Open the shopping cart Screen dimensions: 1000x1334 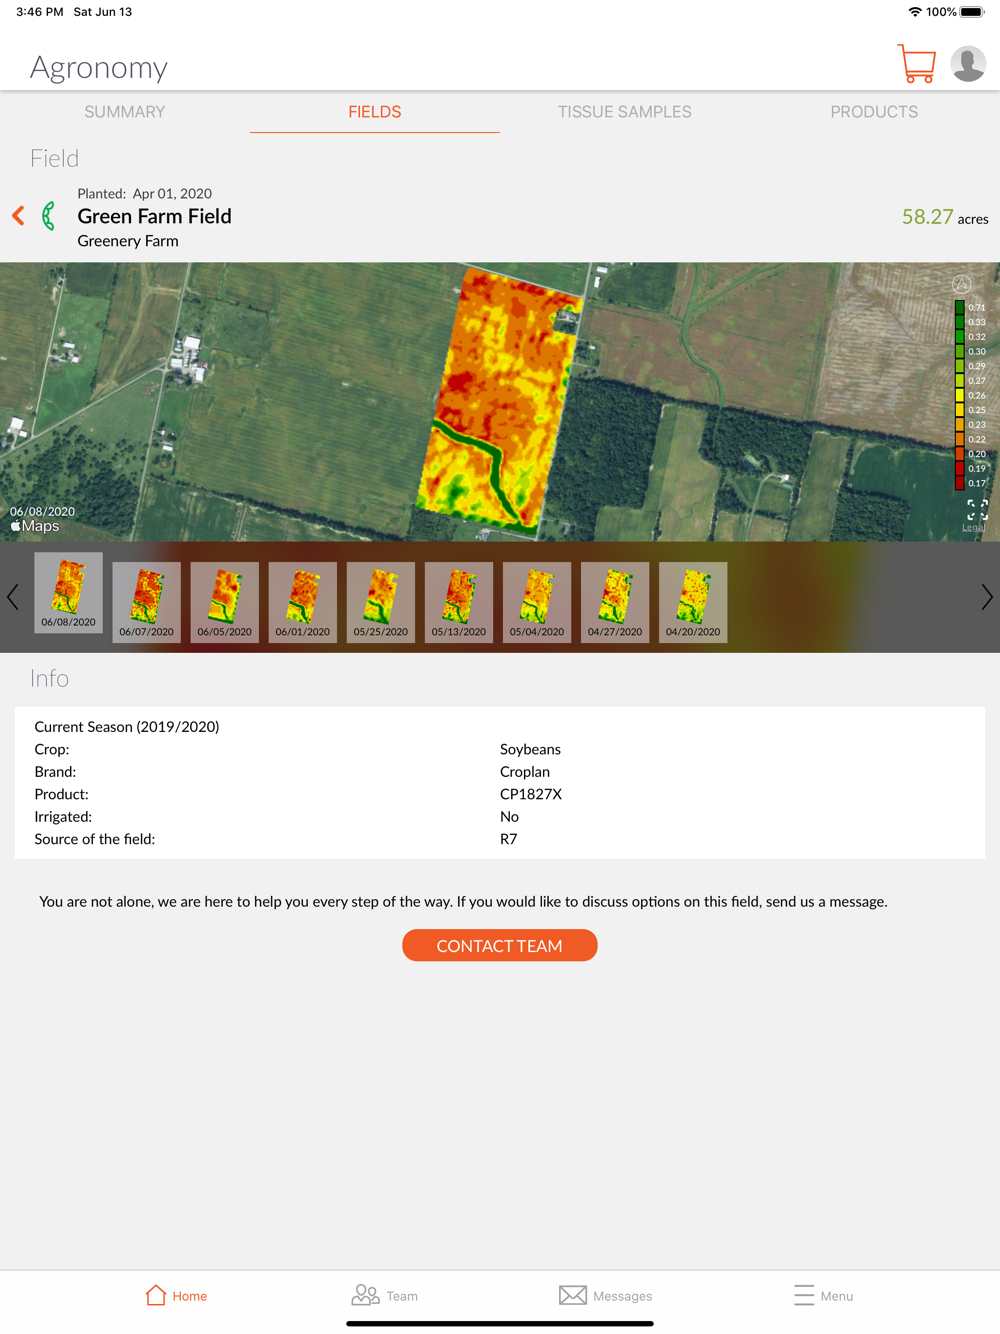916,64
